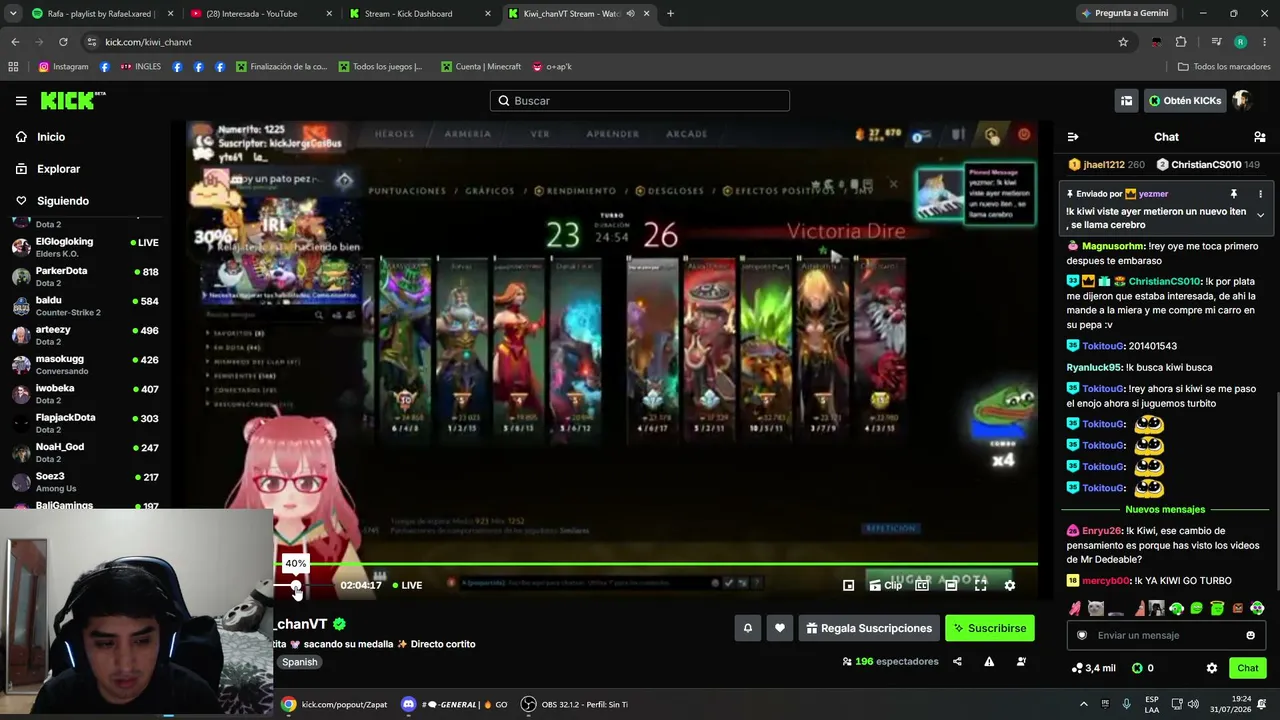Click username jhael1212 in the chat leaderboard

point(1104,165)
